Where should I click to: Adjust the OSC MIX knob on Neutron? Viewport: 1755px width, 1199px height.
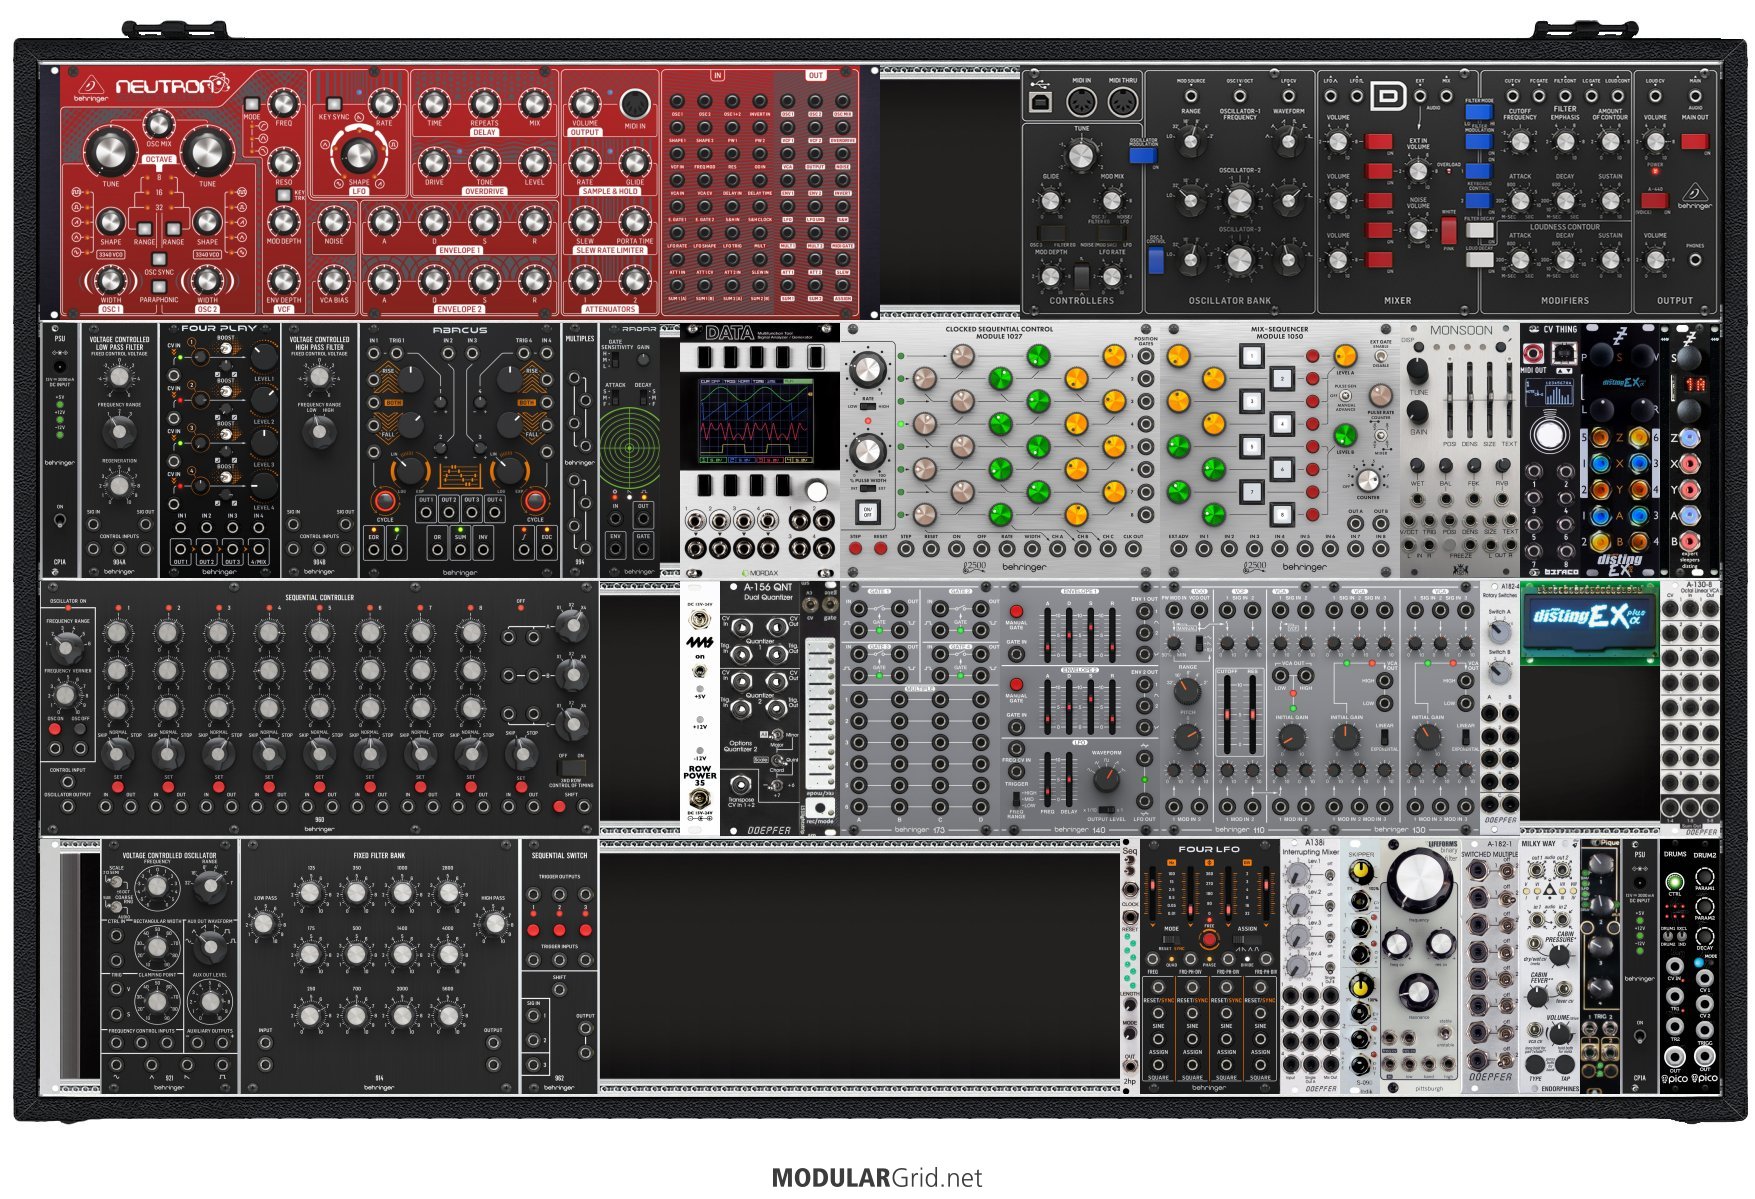coord(158,123)
